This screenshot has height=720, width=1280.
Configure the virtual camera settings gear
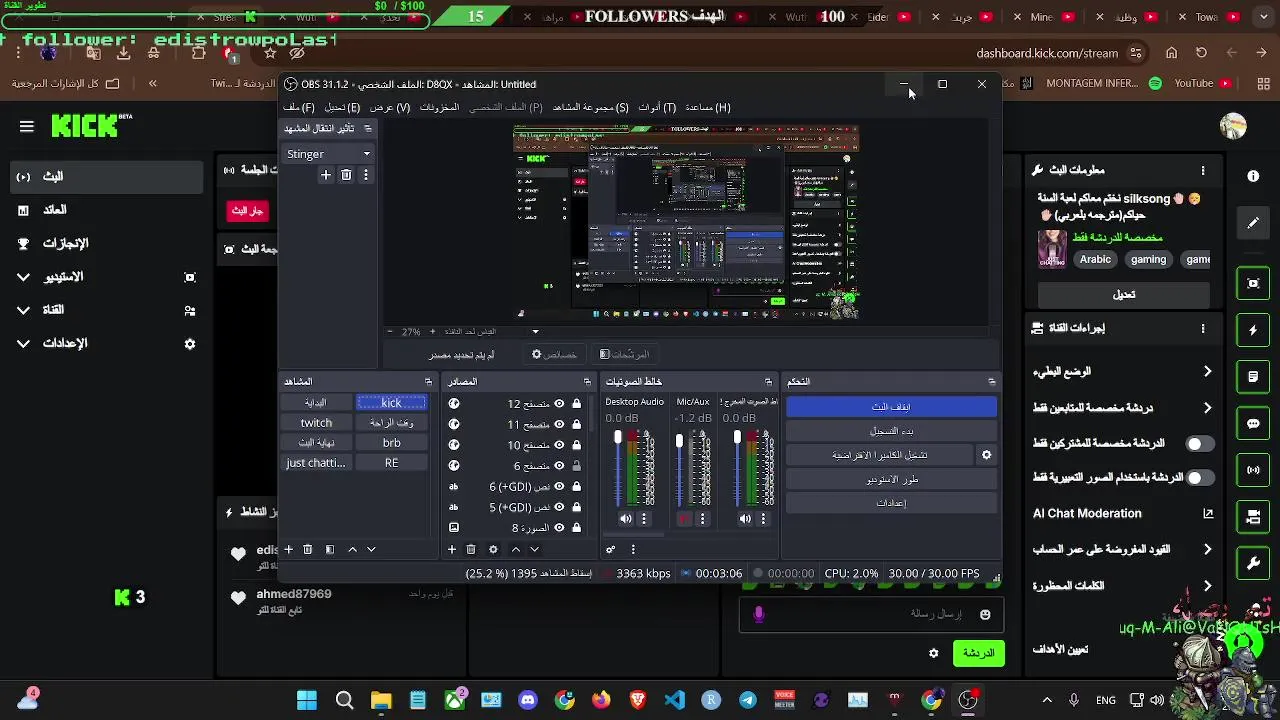[x=986, y=455]
